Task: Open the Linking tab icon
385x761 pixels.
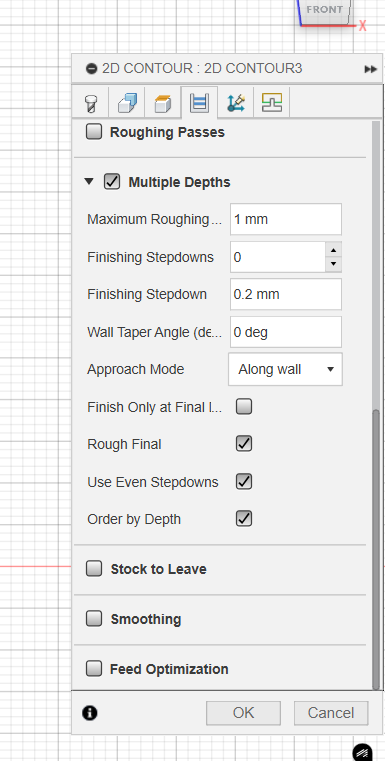Action: [235, 103]
